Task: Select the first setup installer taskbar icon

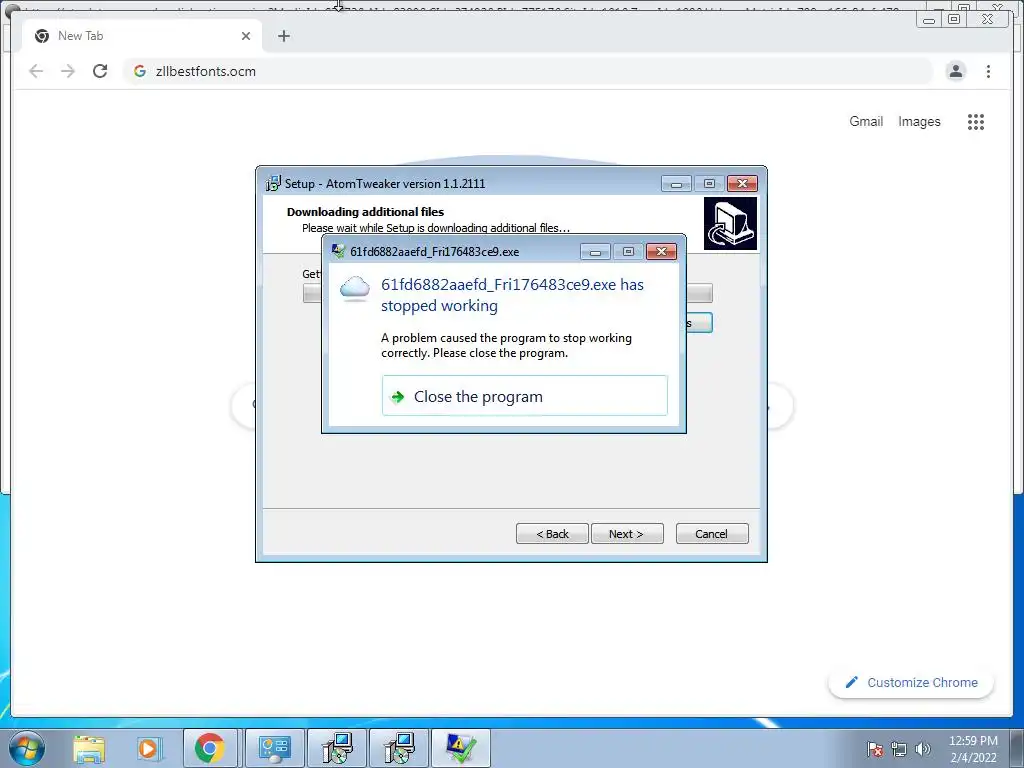Action: tap(337, 748)
